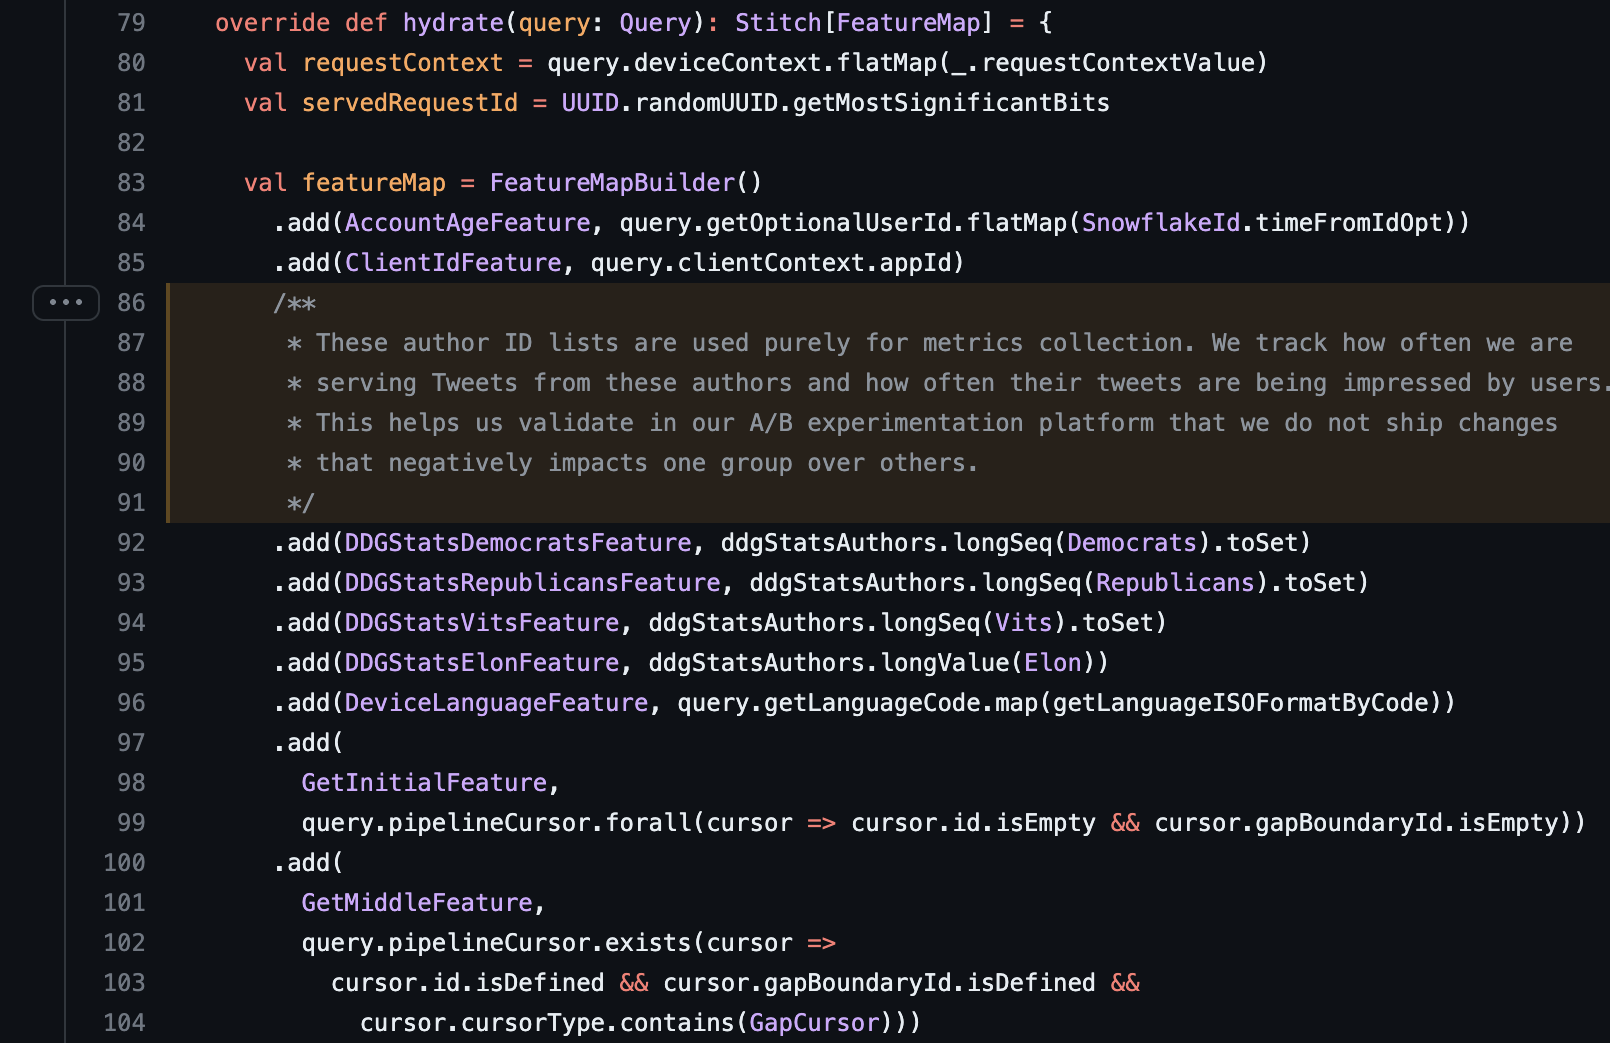Select line number 92
Screen dimensions: 1610x1043
click(131, 543)
